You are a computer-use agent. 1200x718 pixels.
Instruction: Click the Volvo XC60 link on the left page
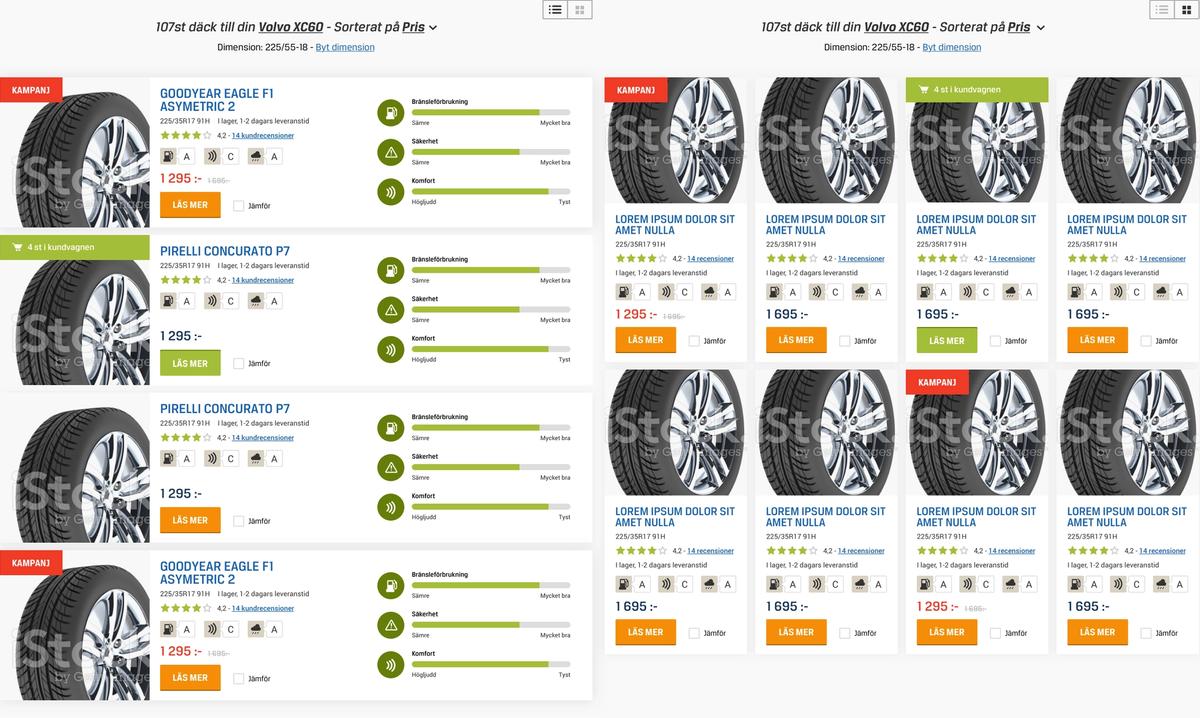291,28
